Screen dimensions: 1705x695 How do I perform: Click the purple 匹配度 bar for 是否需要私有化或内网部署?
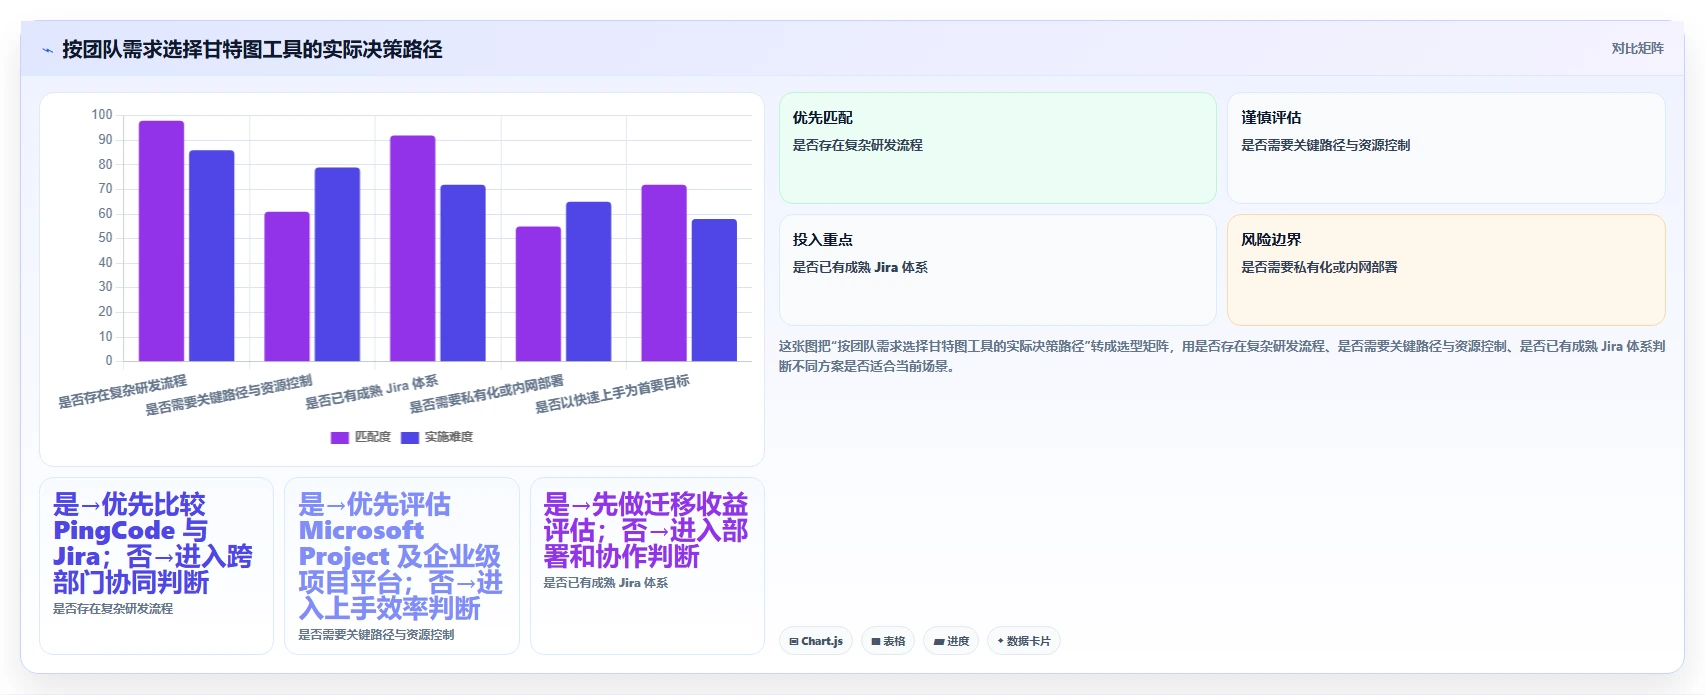coord(538,294)
